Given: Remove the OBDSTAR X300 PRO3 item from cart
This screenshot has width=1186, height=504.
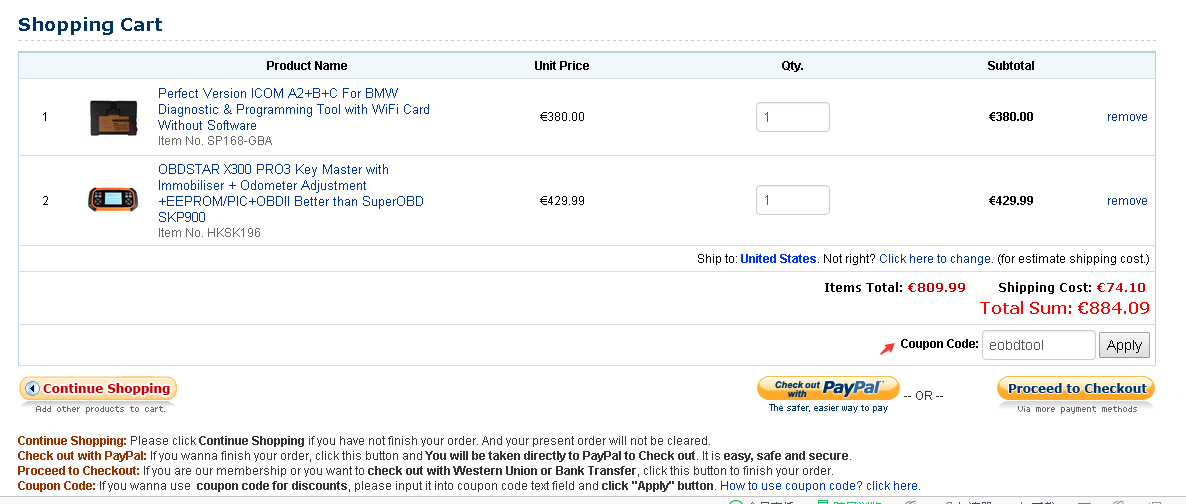Looking at the screenshot, I should (1127, 201).
